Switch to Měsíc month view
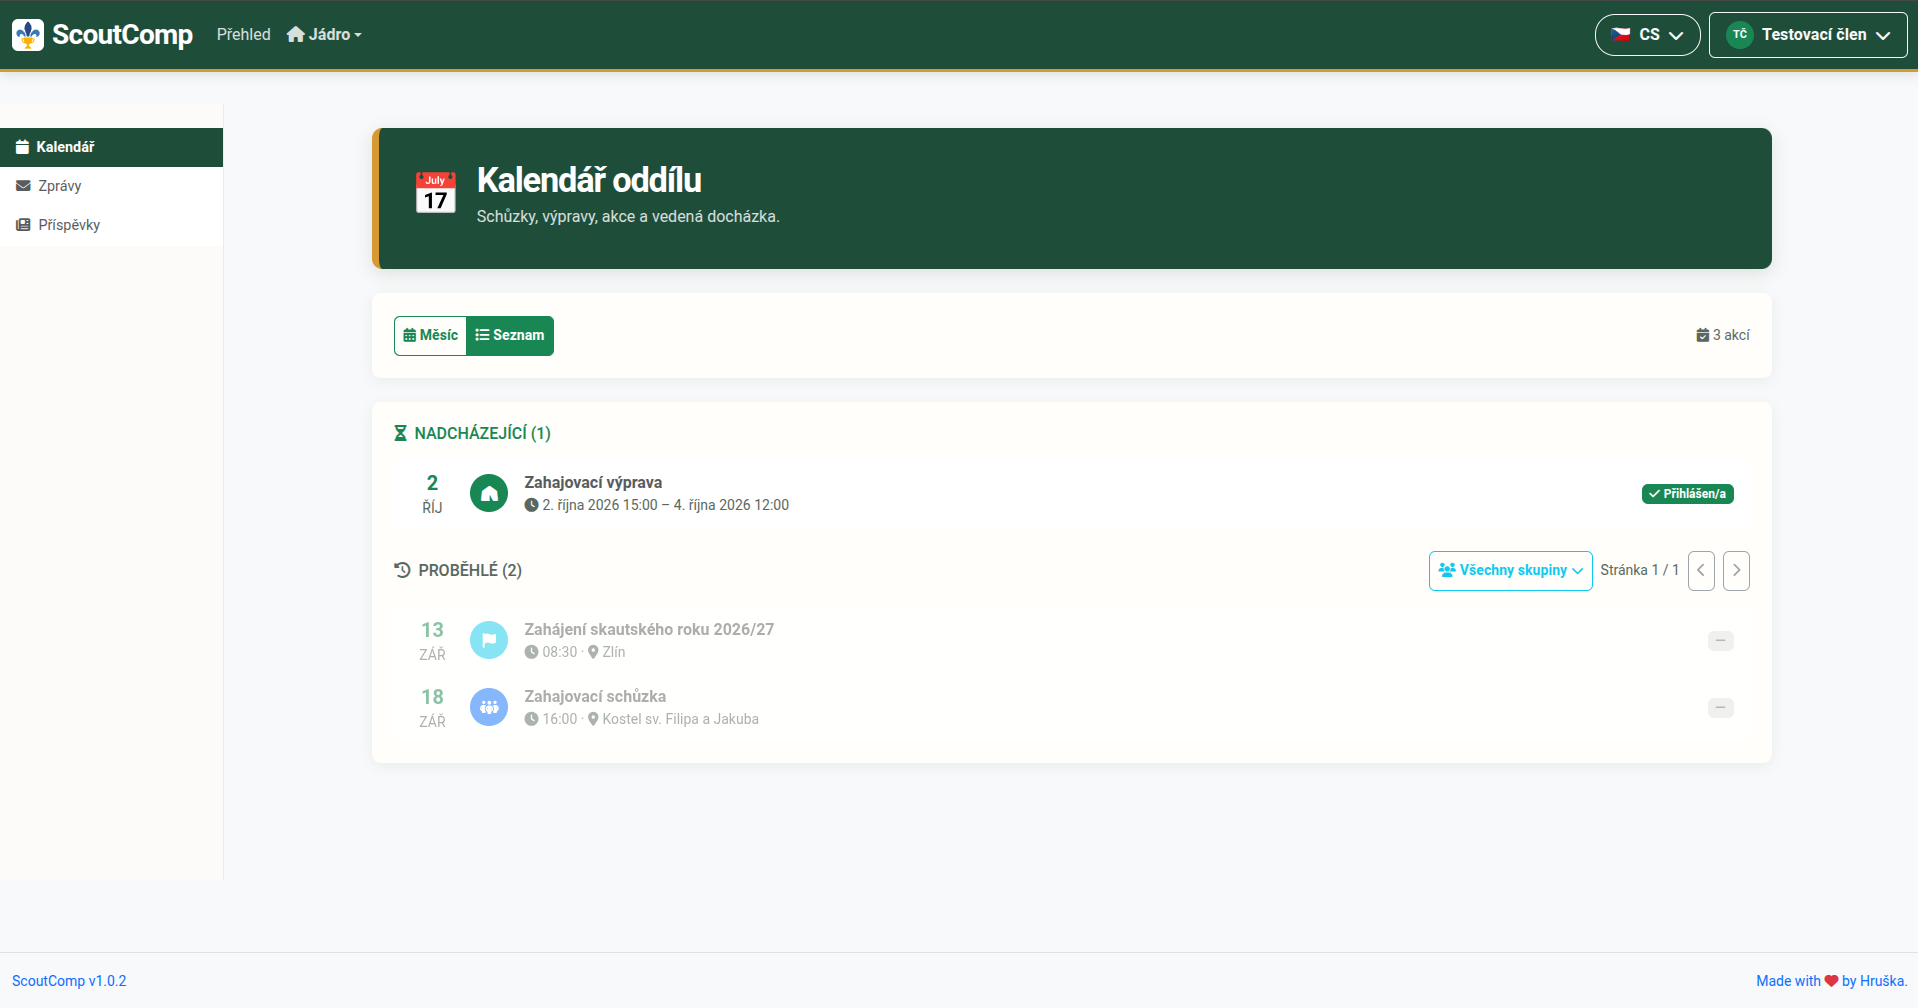 (430, 336)
